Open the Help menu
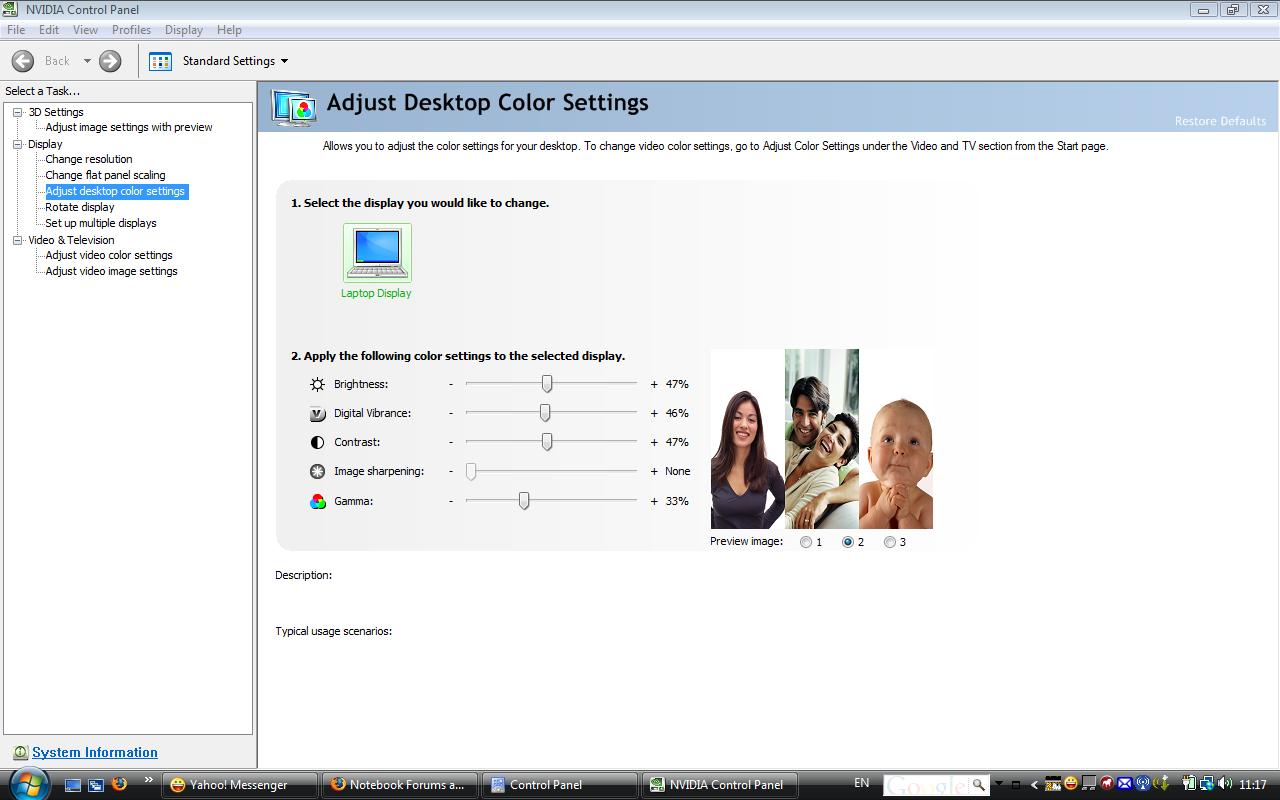Viewport: 1280px width, 800px height. pos(229,30)
